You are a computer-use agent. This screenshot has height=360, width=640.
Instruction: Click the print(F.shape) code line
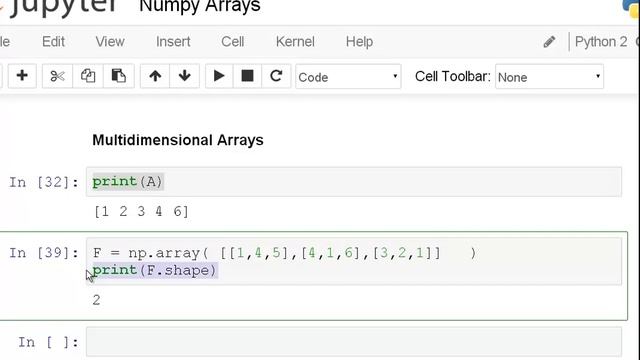[x=155, y=270]
